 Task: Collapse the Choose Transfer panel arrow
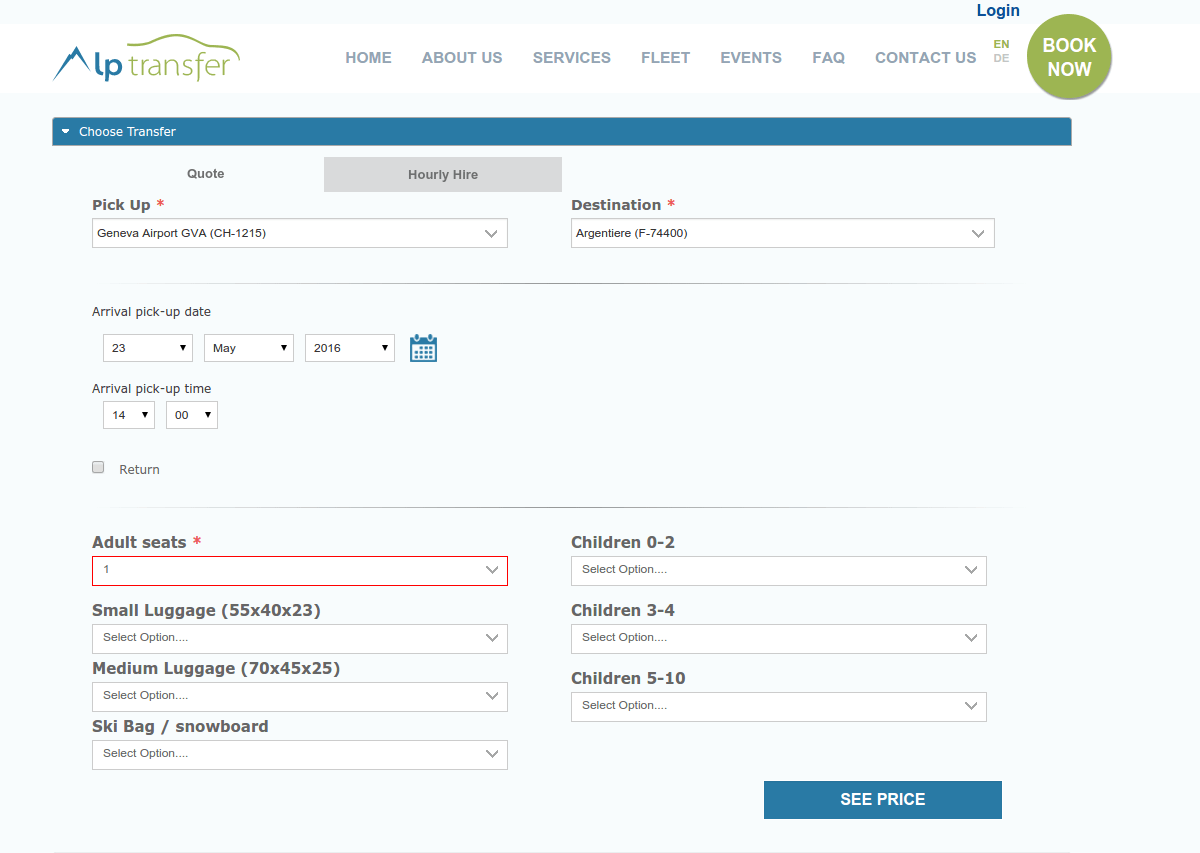[x=66, y=131]
